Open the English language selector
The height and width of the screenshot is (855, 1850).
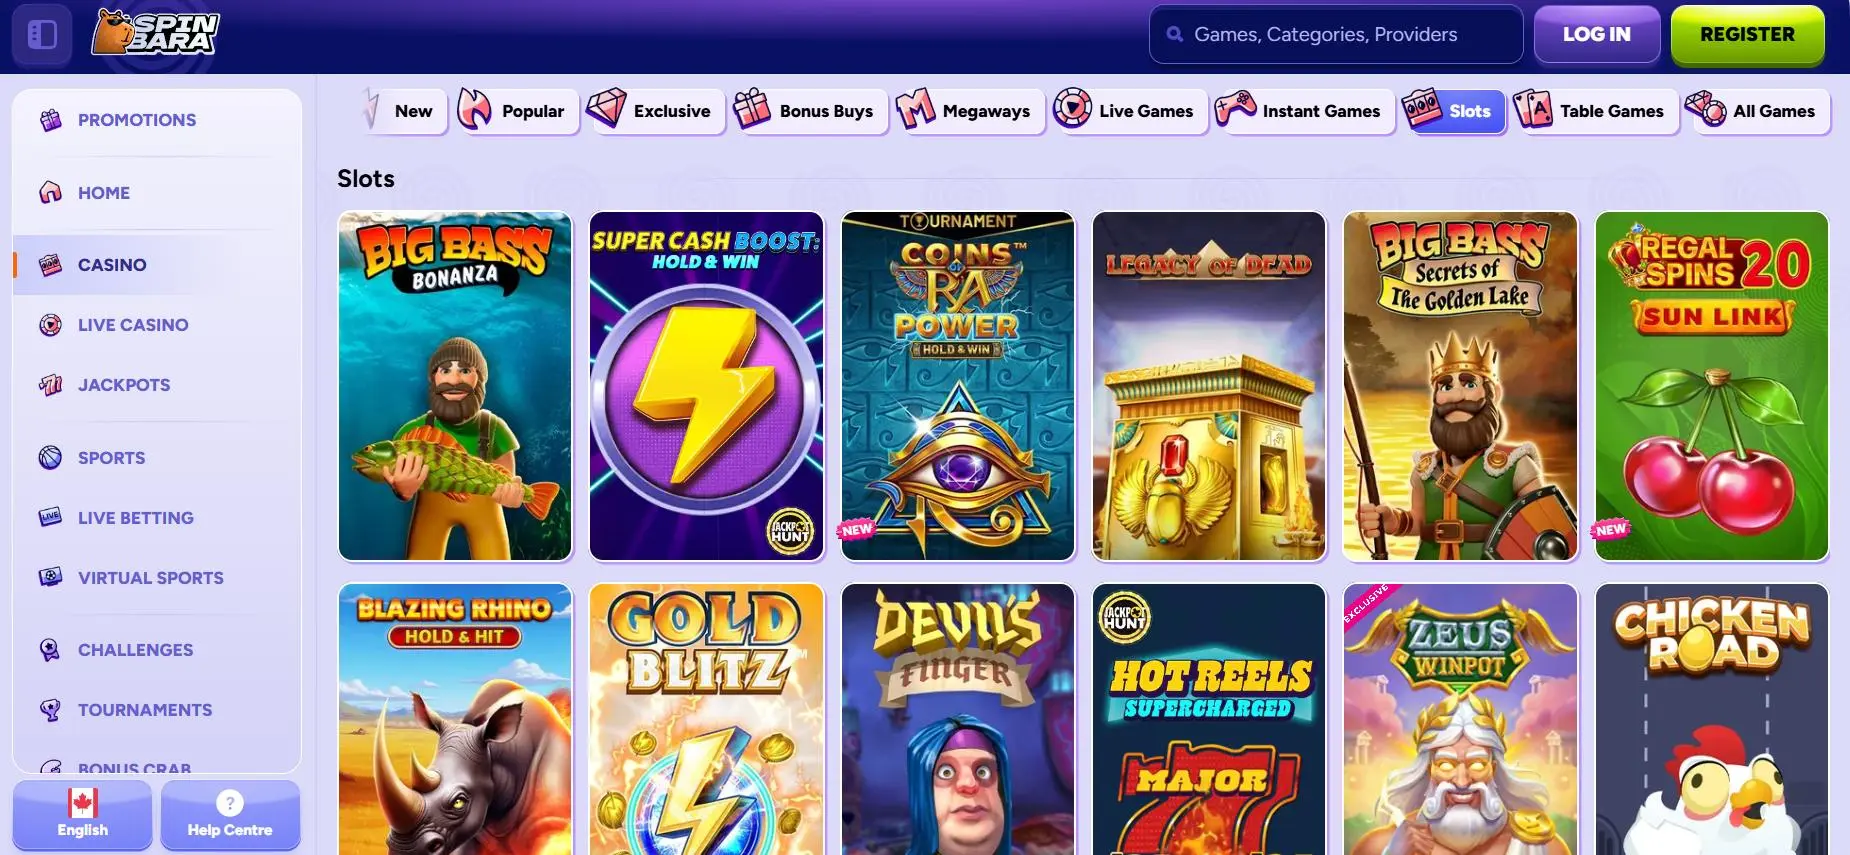click(82, 814)
